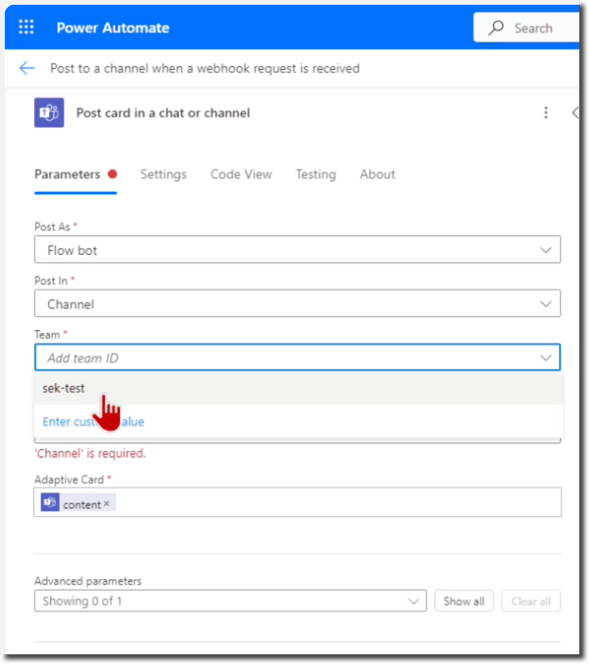Click the content dynamic token
The height and width of the screenshot is (664, 589).
(x=78, y=502)
